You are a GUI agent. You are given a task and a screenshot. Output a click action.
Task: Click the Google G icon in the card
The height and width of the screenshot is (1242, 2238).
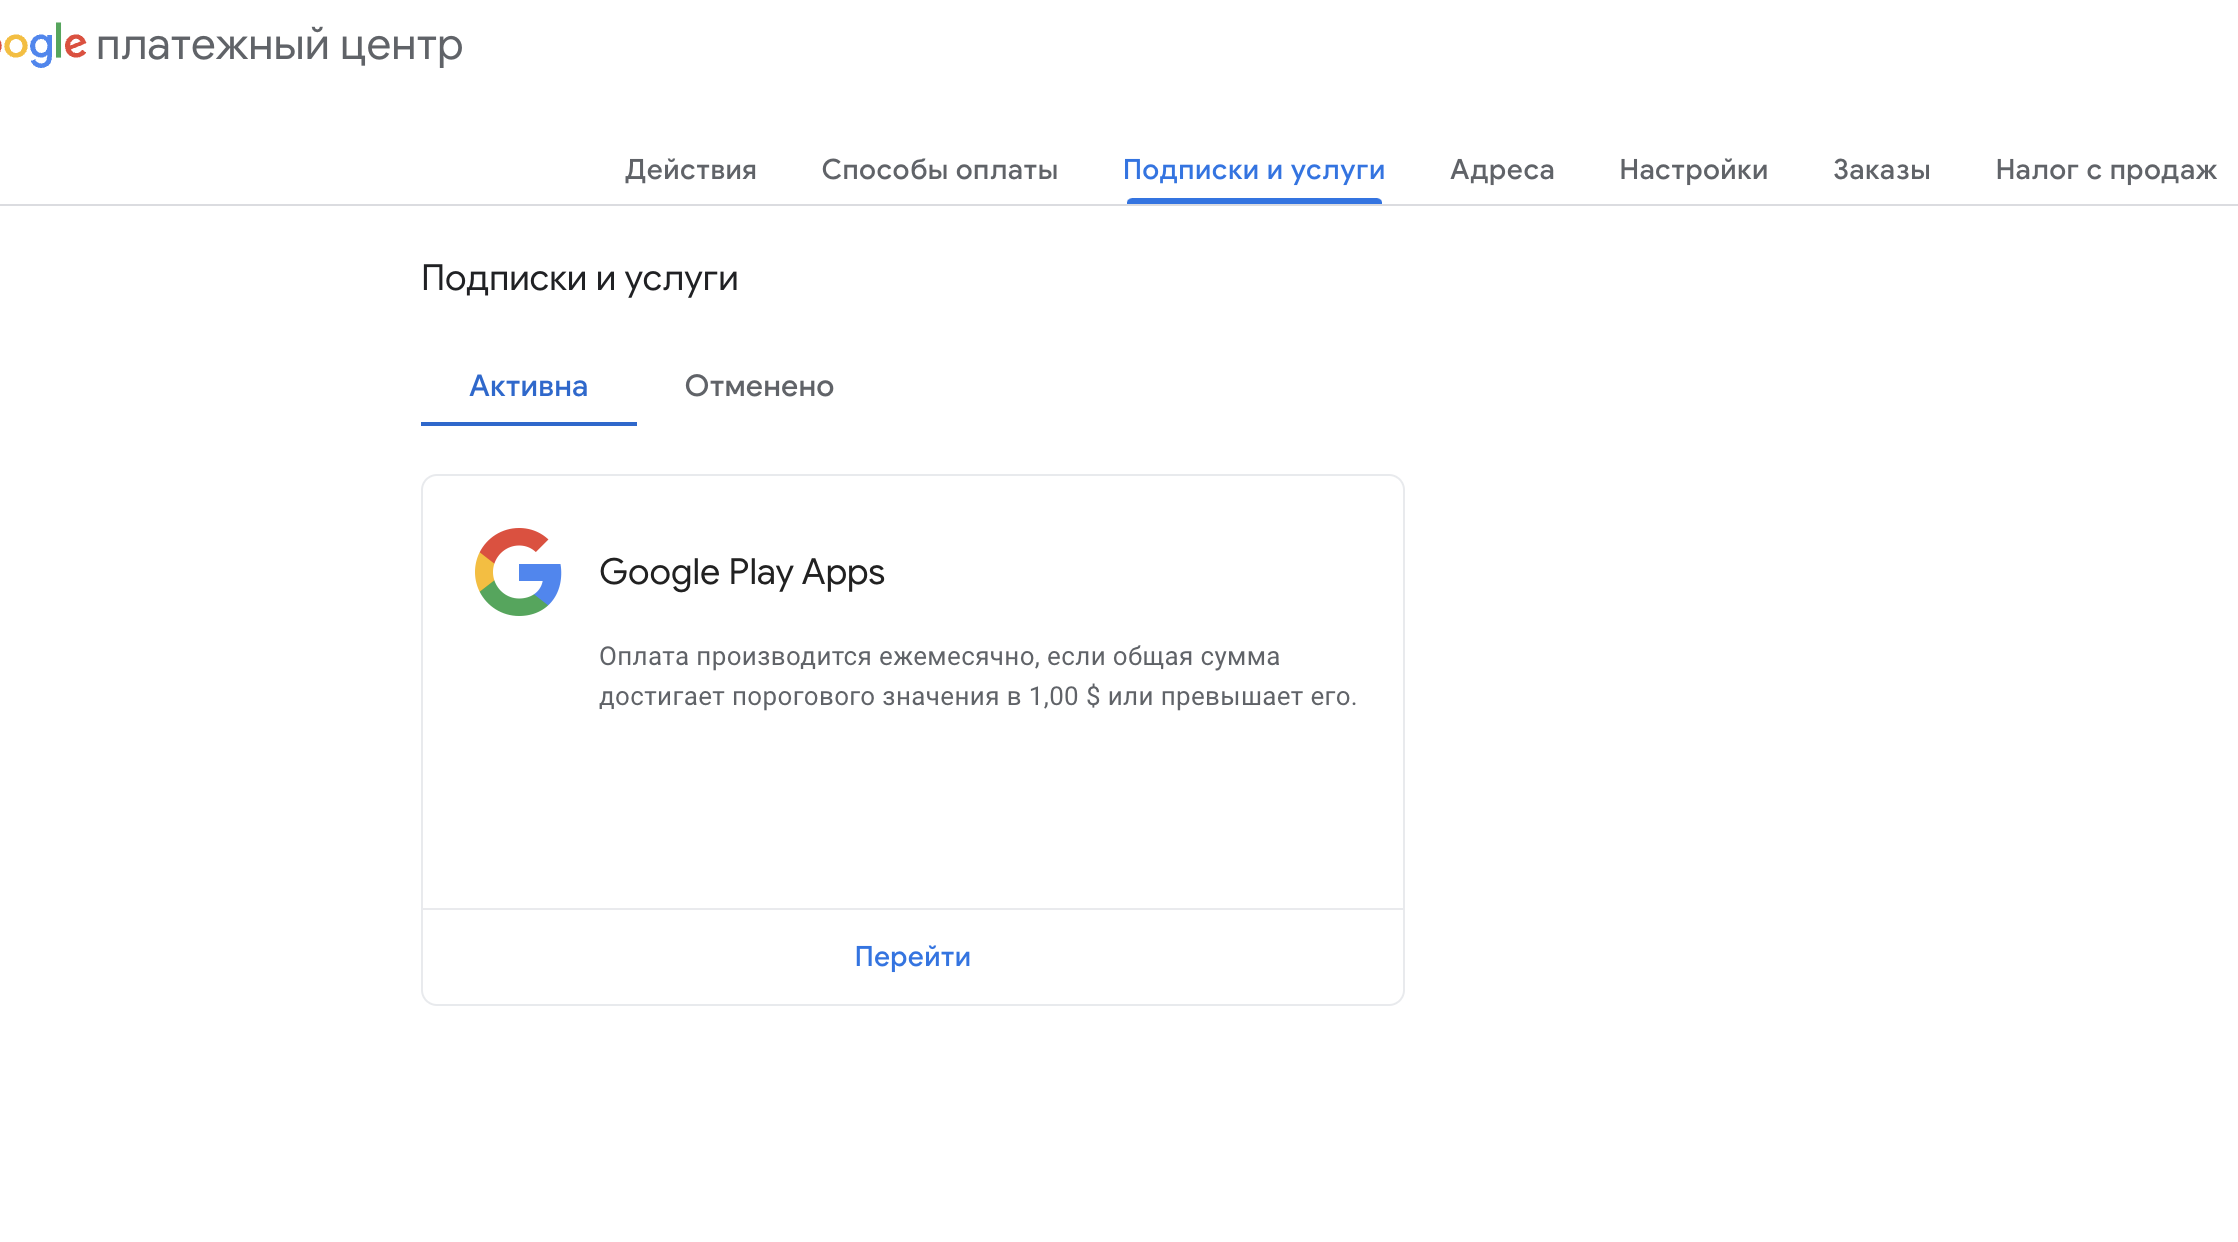[518, 572]
